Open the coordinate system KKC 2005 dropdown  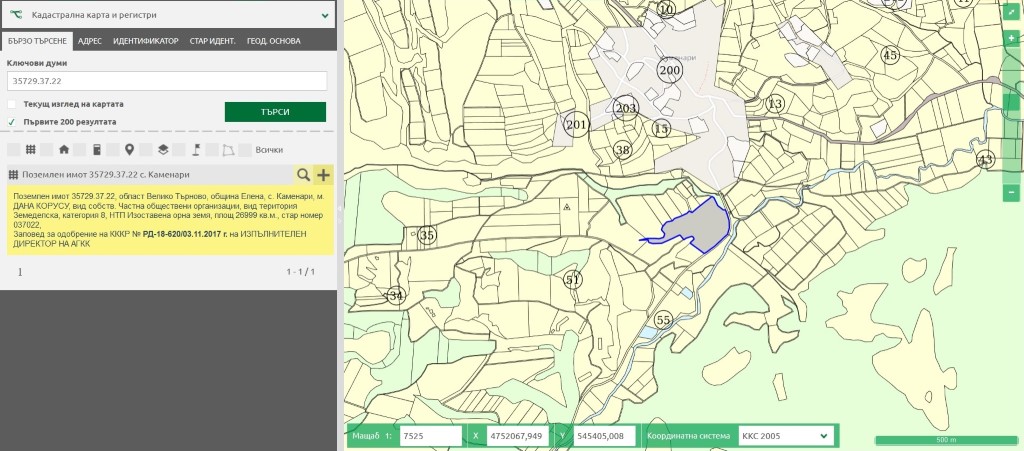[x=784, y=436]
